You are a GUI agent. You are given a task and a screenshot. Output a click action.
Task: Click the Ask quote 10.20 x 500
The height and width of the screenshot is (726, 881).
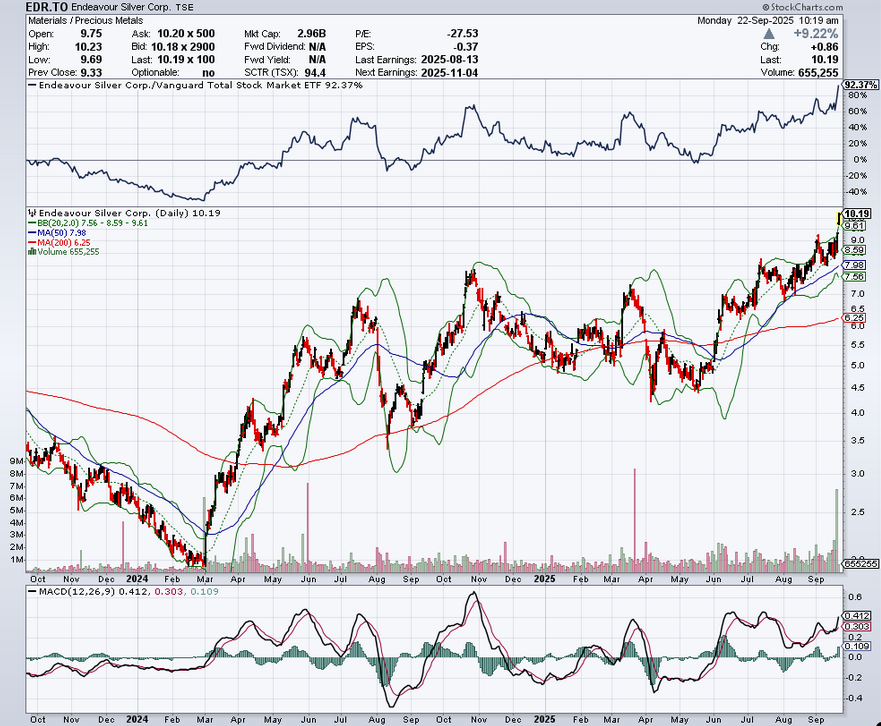tap(186, 34)
